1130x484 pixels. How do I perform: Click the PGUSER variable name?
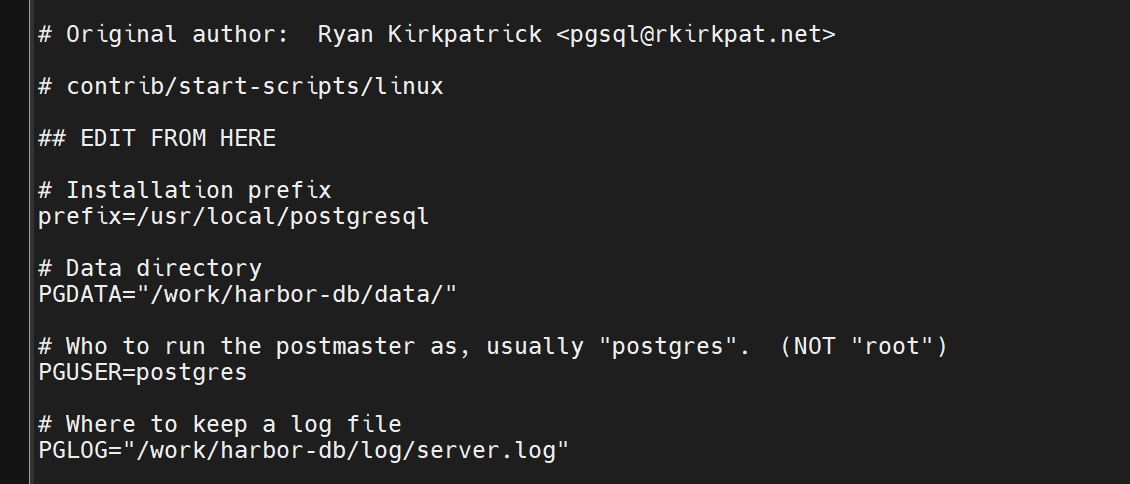pos(80,372)
